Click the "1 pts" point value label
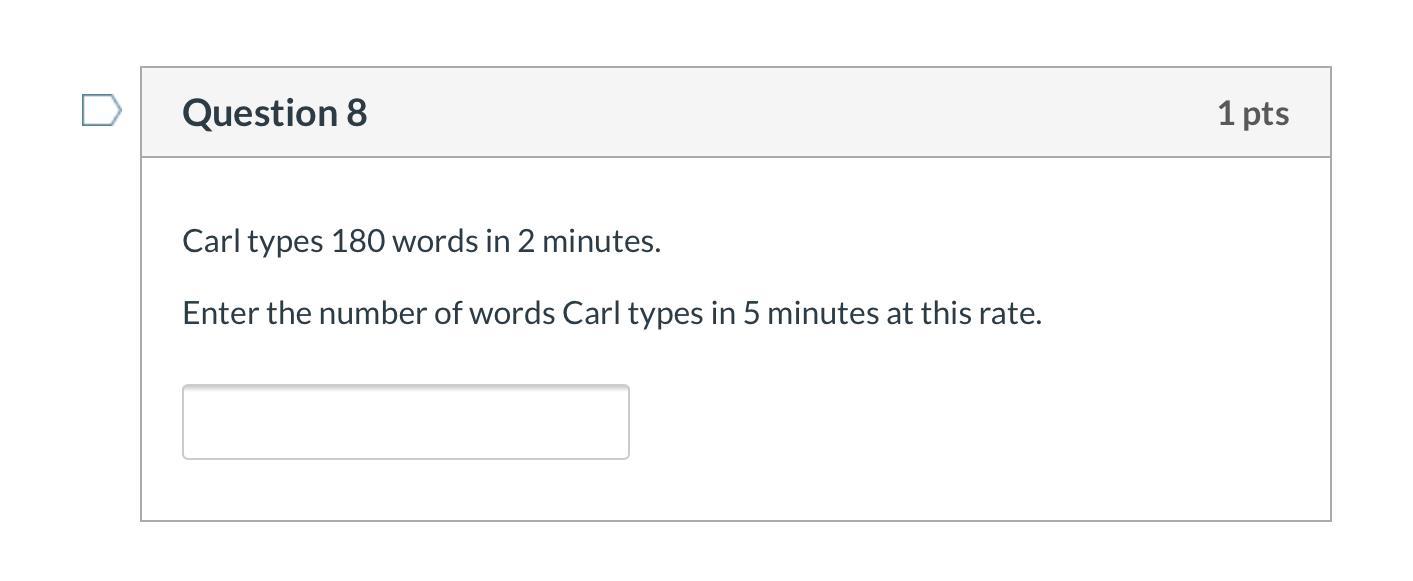The width and height of the screenshot is (1413, 581). click(x=1252, y=113)
